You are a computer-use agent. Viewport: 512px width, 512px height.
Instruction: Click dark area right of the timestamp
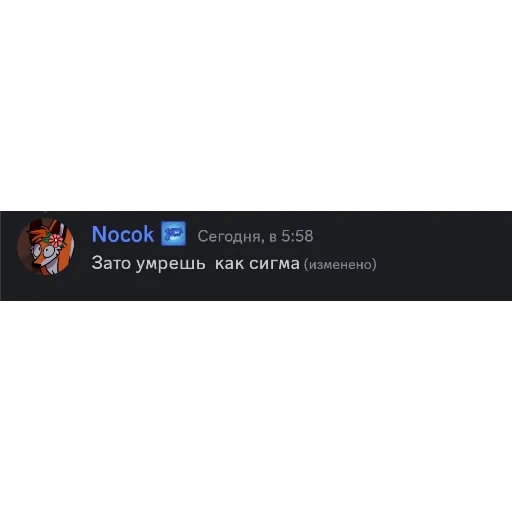(413, 236)
